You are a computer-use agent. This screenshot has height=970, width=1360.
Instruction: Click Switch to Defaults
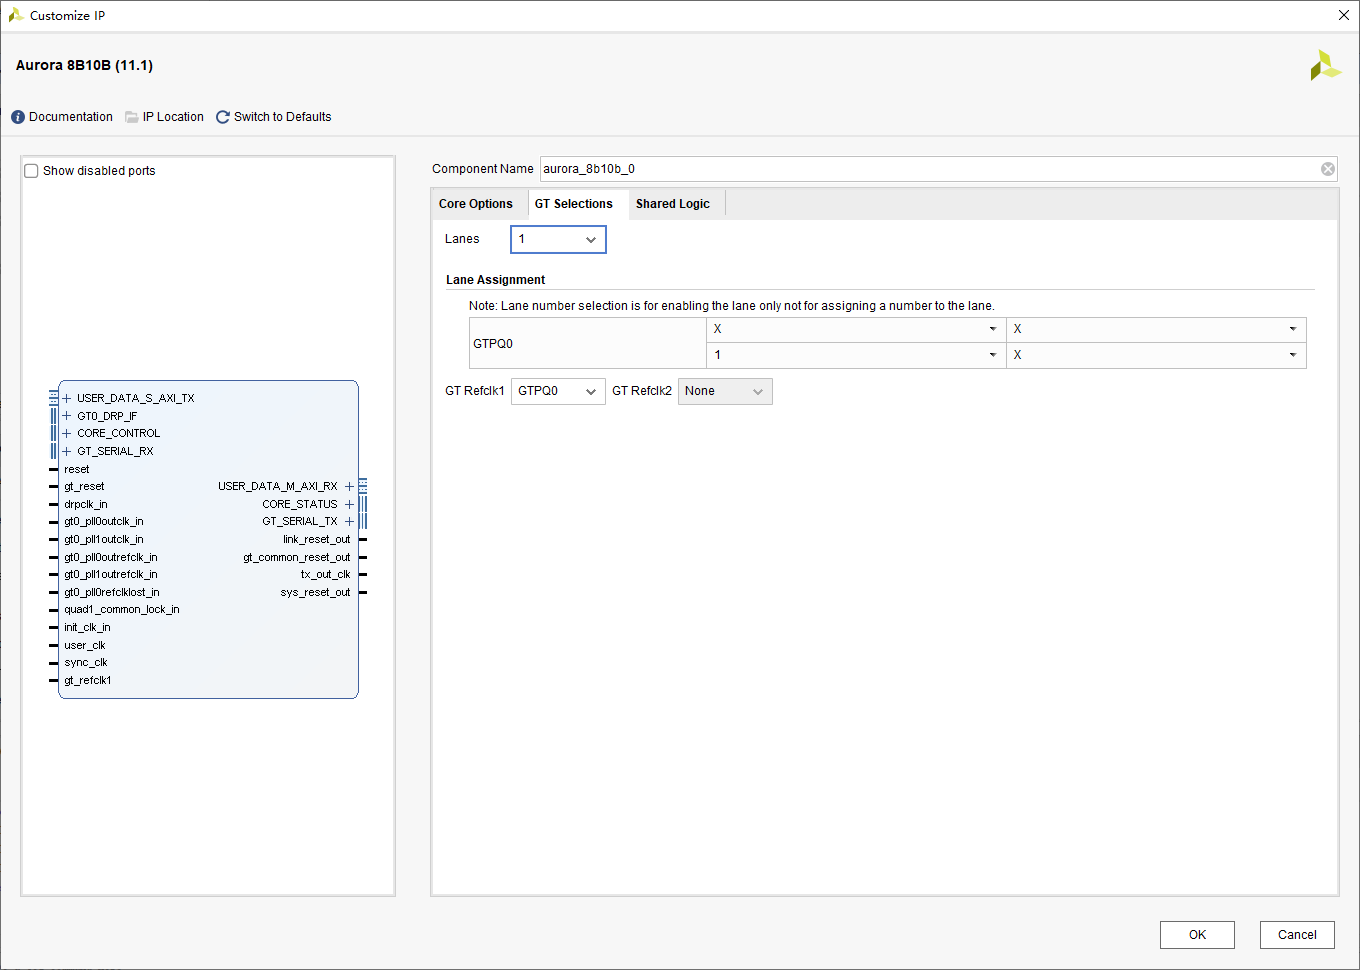283,117
